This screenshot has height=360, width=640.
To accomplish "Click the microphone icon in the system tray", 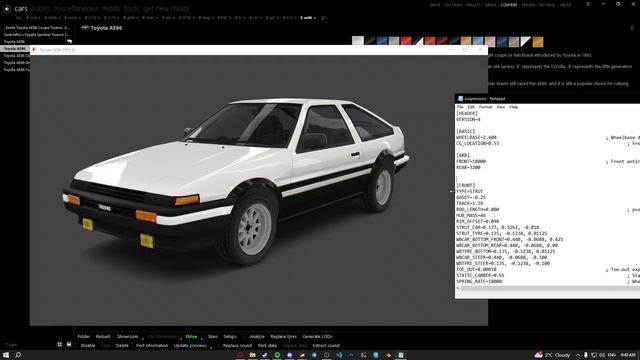I will [x=586, y=355].
